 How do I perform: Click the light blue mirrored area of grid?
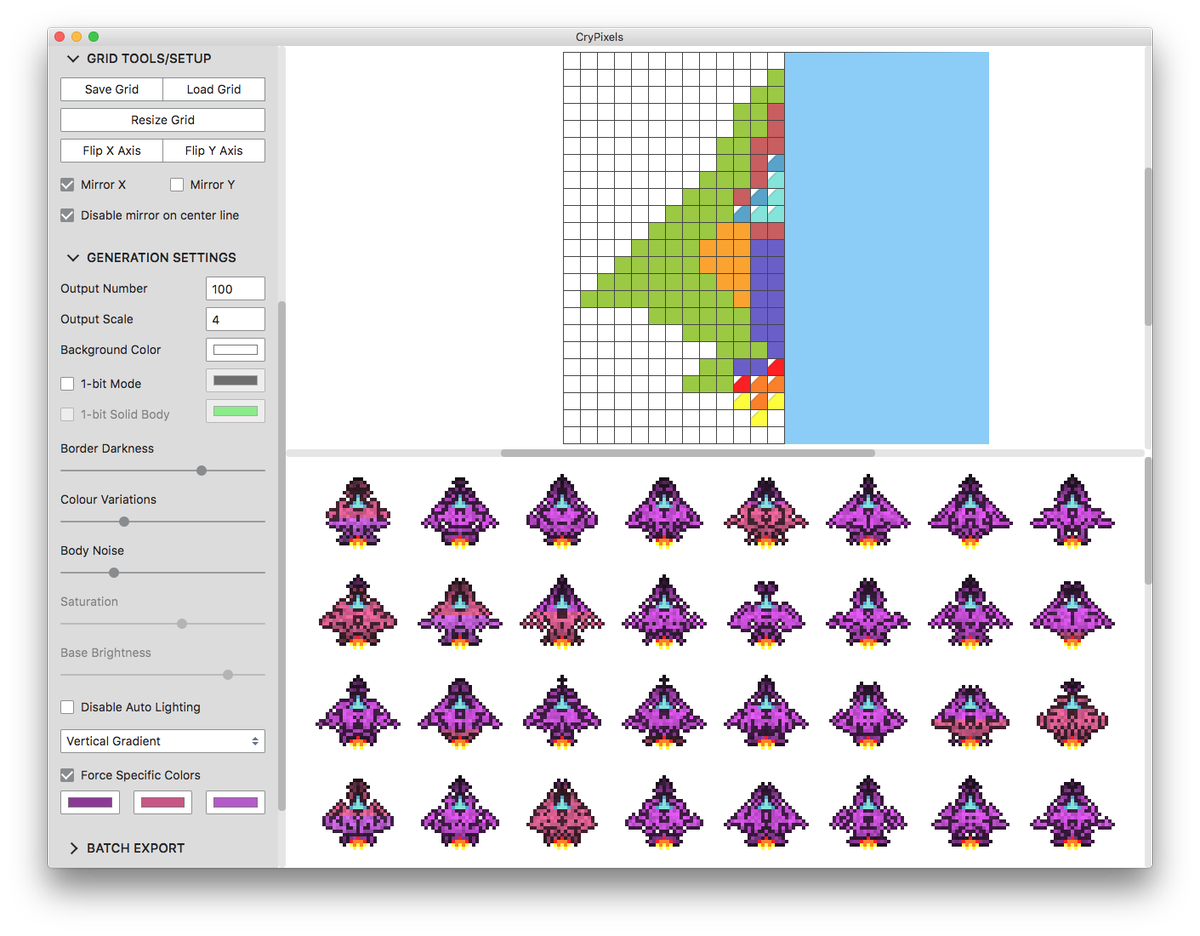pos(887,248)
